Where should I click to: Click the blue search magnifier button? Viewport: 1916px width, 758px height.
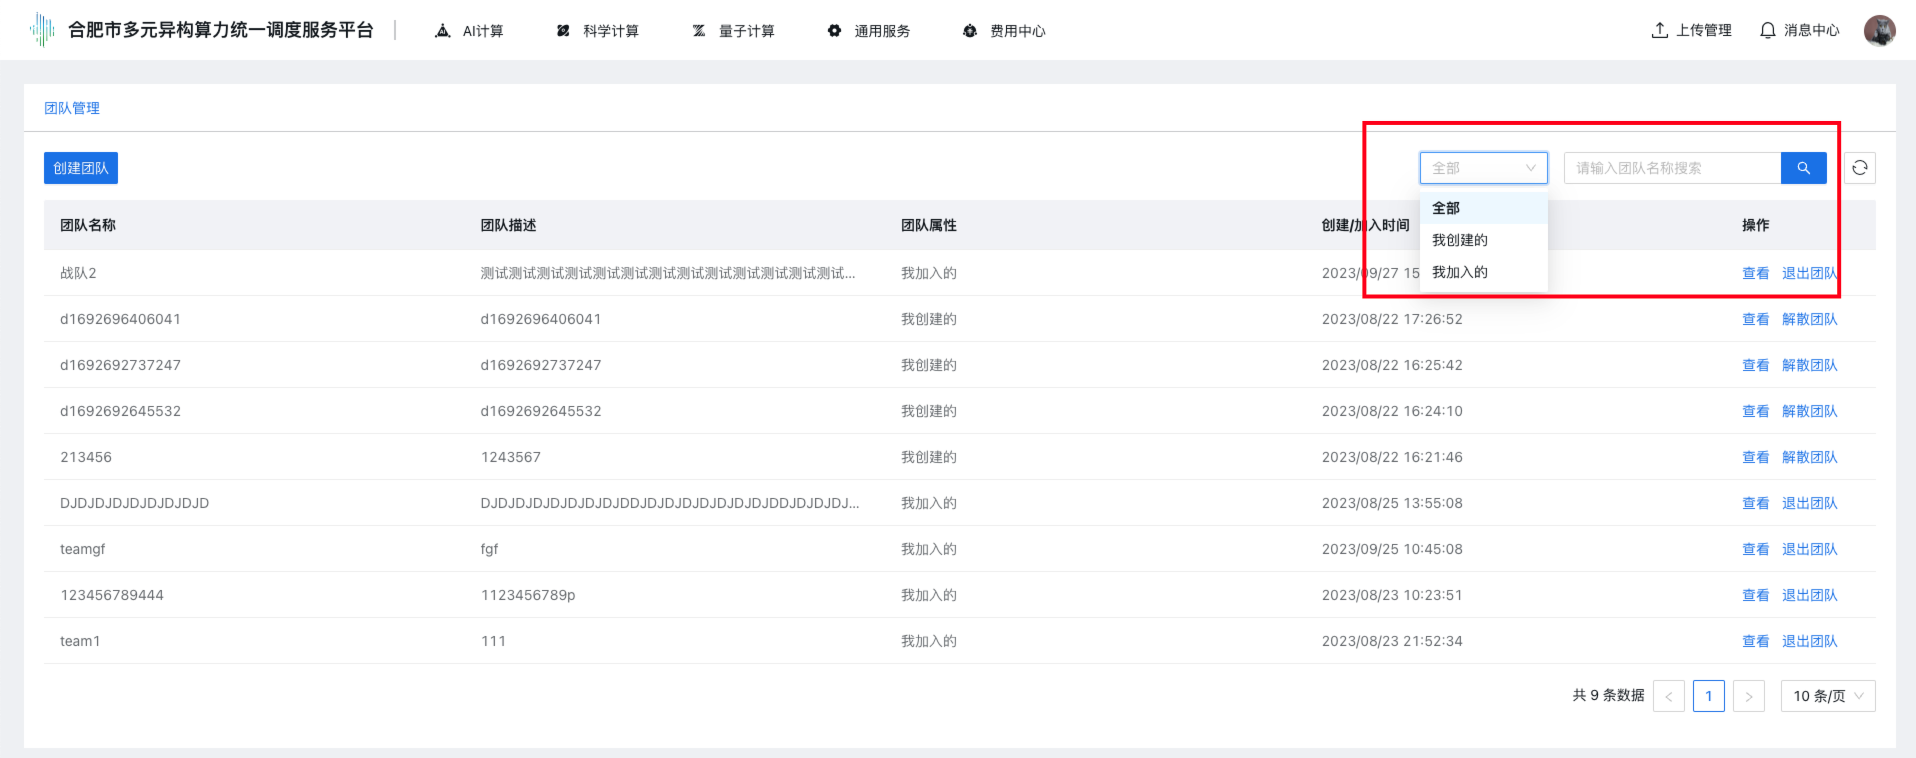click(x=1803, y=168)
